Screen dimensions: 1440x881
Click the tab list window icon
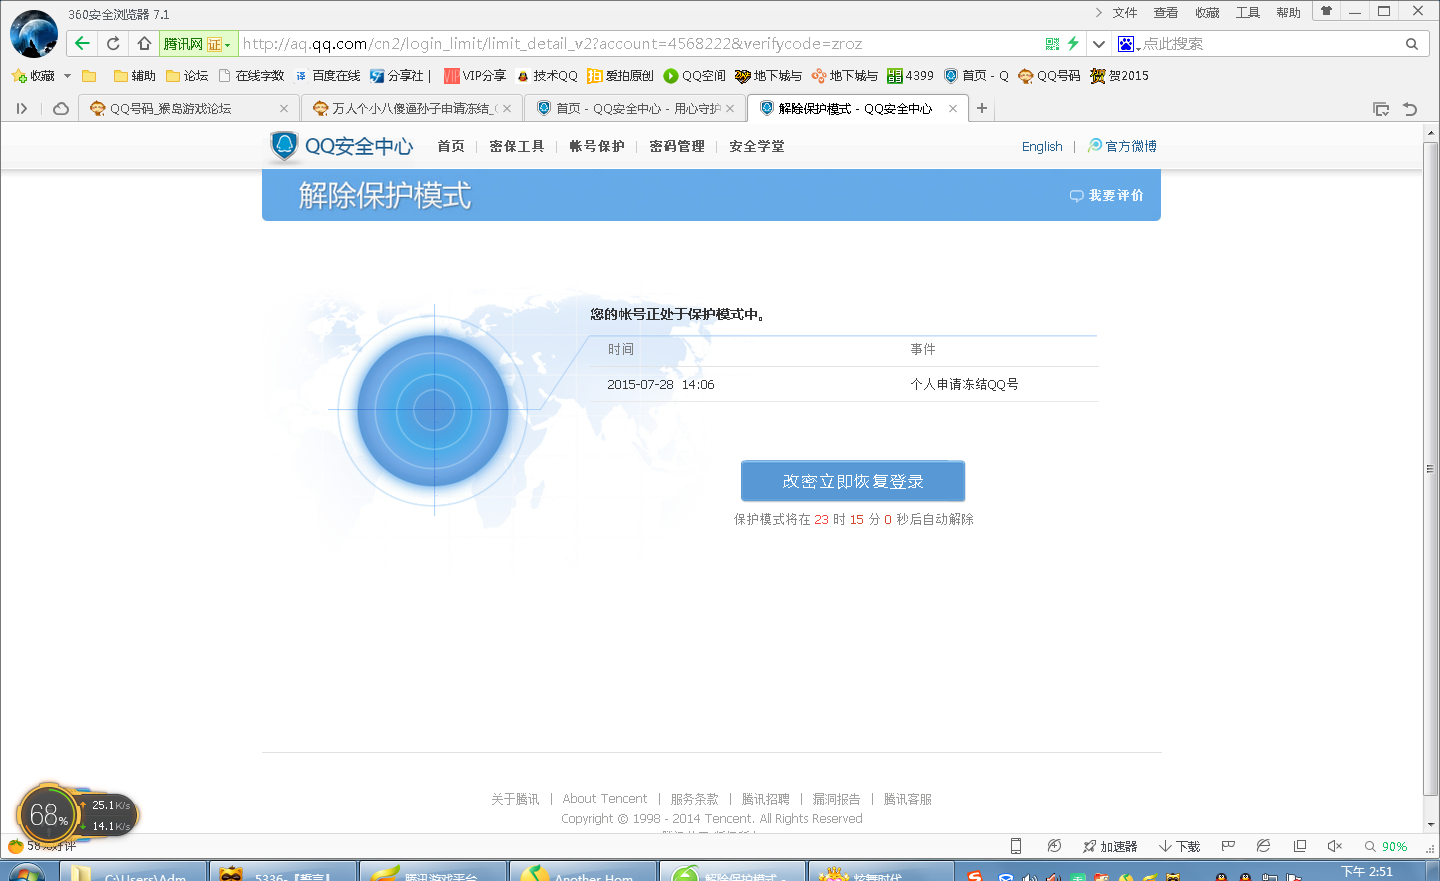click(x=1381, y=109)
